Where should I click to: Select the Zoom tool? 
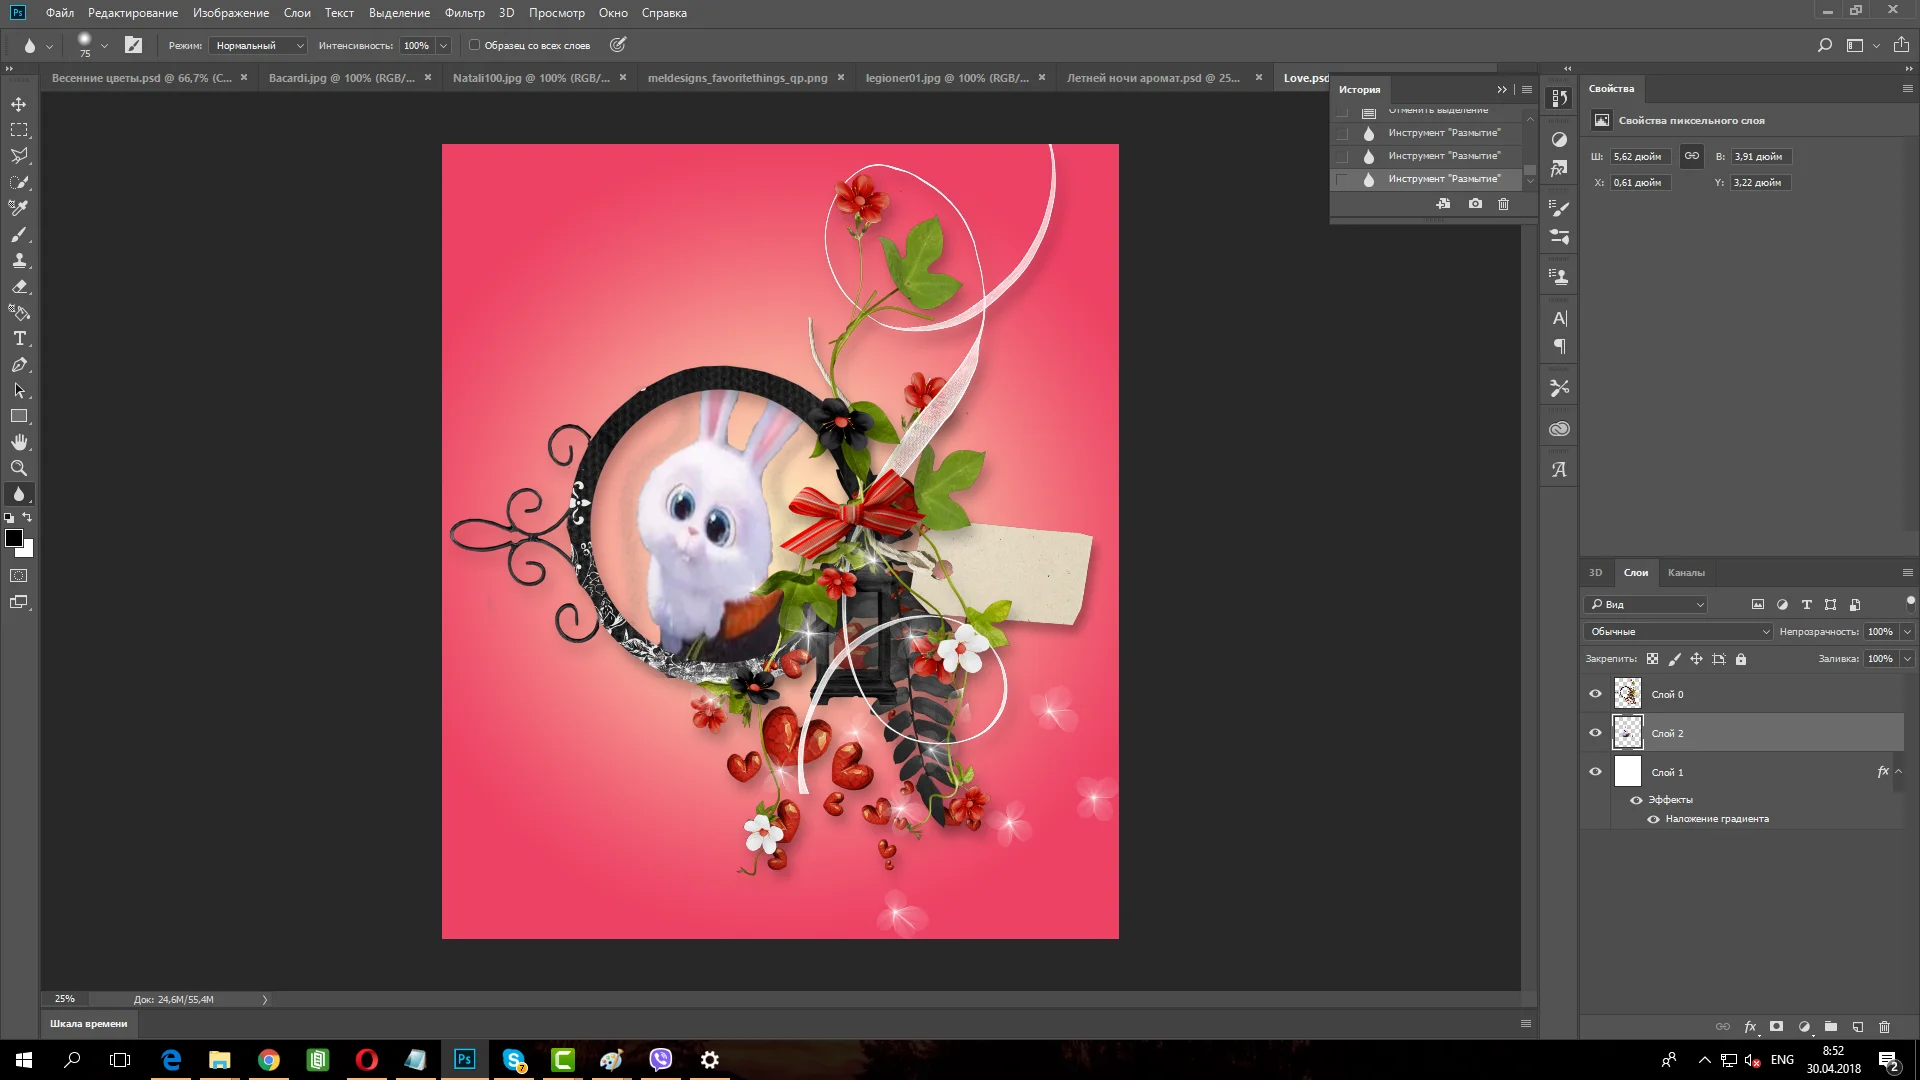coord(17,467)
